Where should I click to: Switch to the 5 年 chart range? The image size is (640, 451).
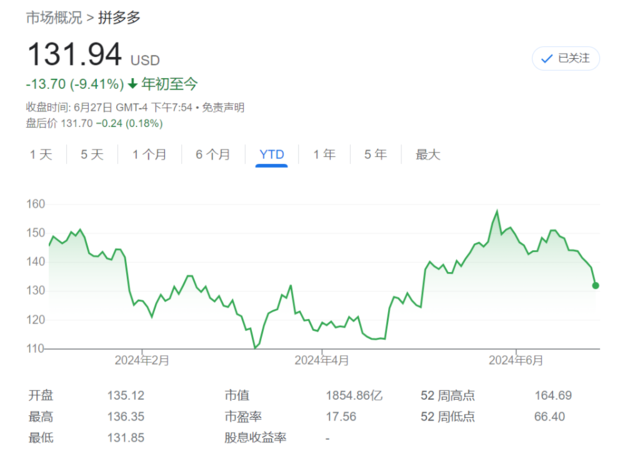[x=375, y=154]
